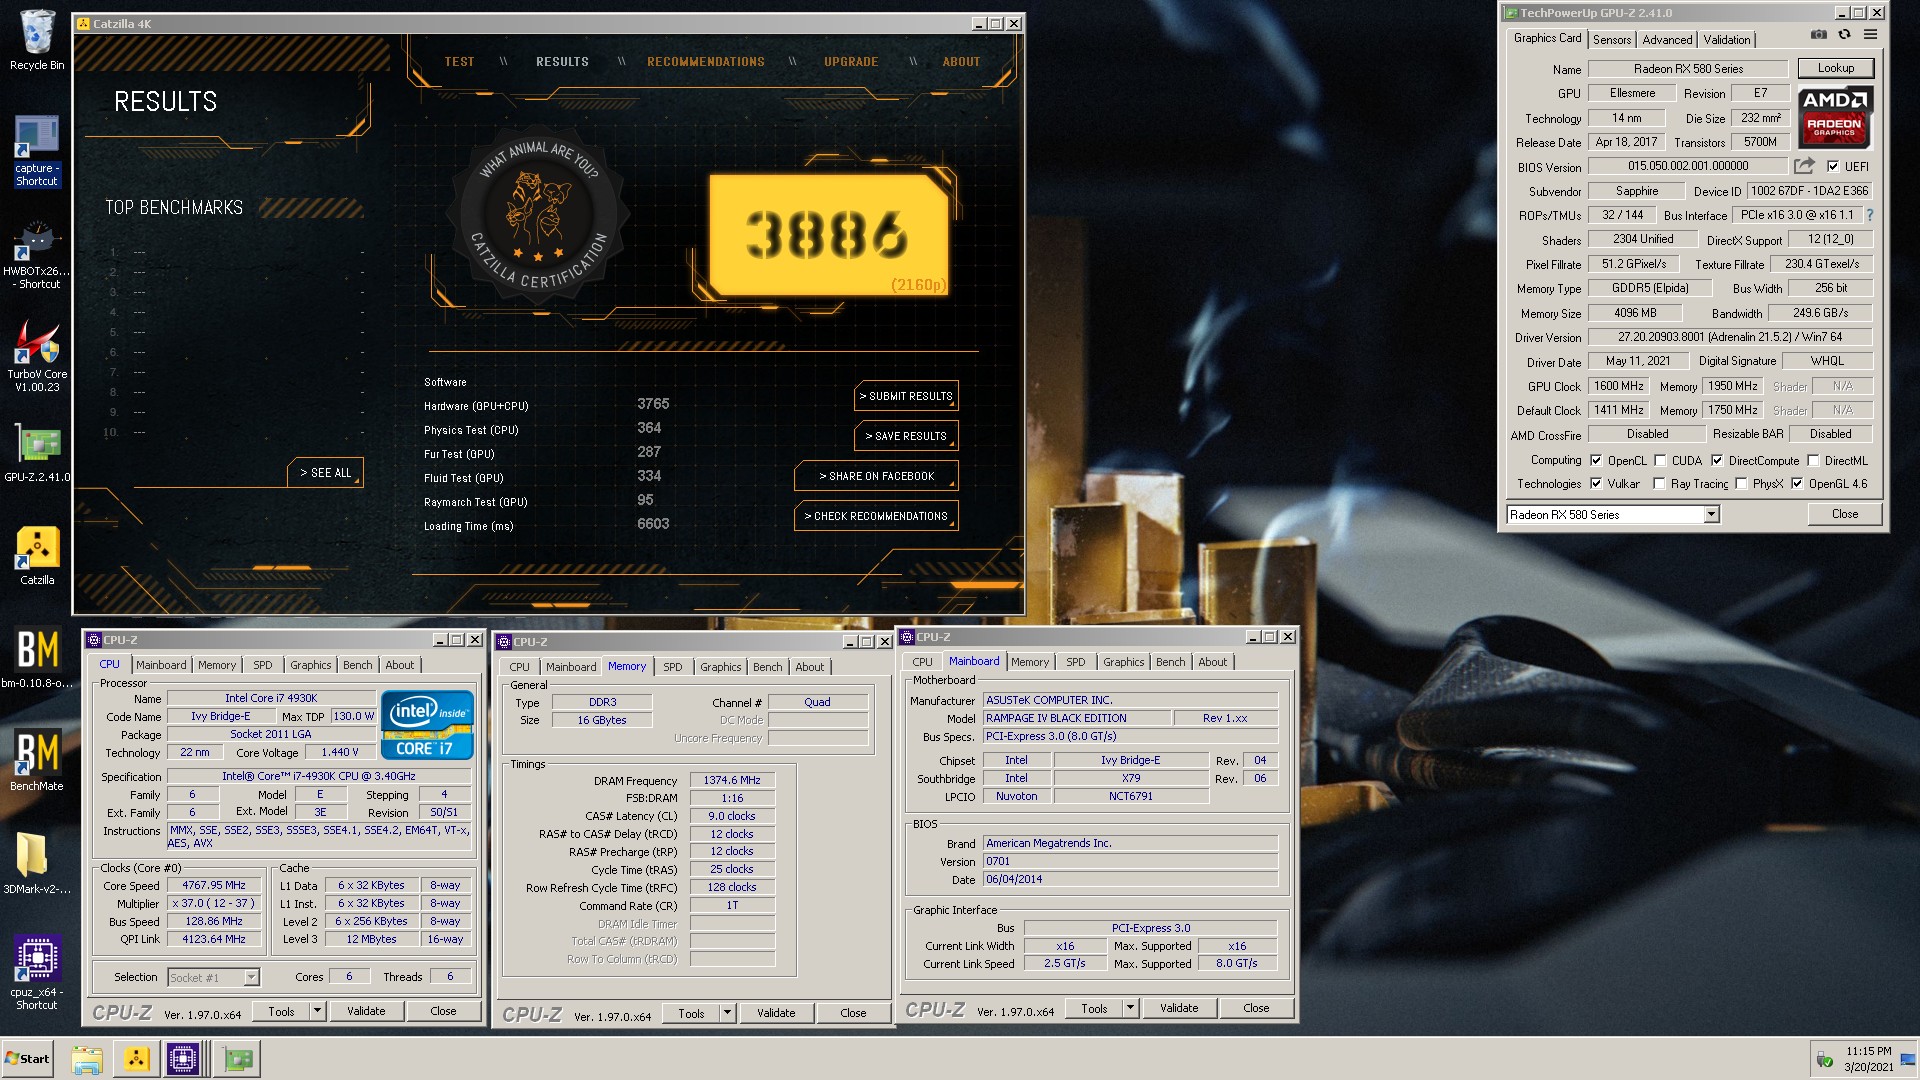Open the Recycle Bin desktop icon
The height and width of the screenshot is (1080, 1920).
click(37, 40)
